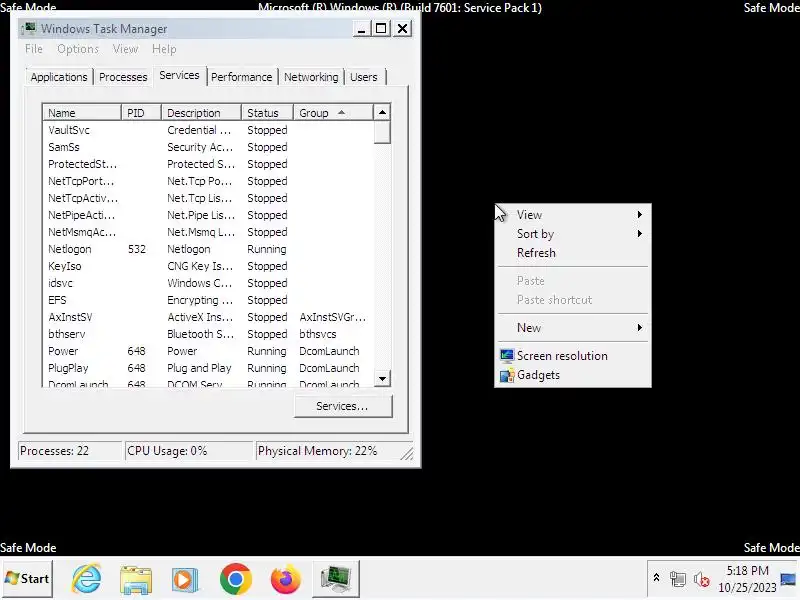Click the bthsvcs group cell

(317, 334)
